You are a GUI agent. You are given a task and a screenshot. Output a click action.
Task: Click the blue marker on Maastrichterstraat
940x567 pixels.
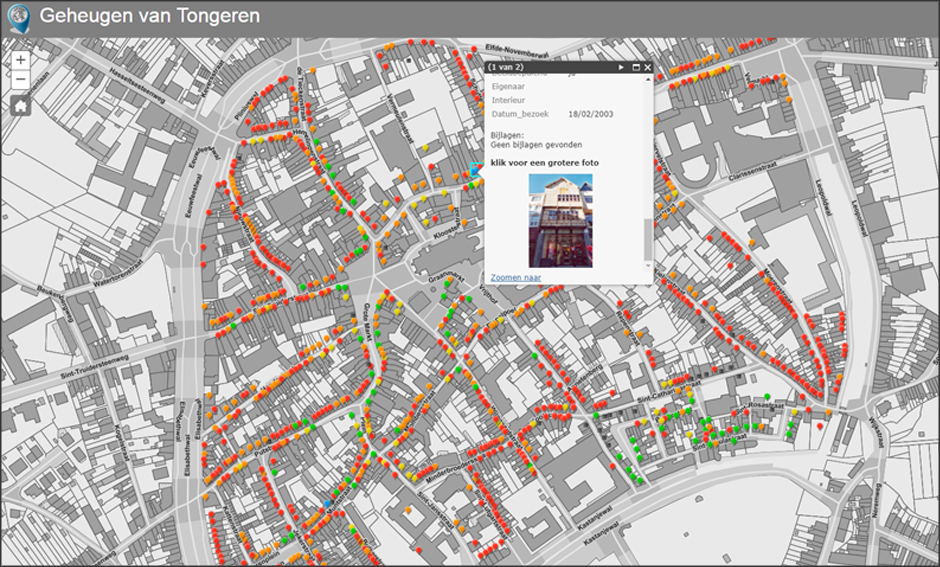327,502
